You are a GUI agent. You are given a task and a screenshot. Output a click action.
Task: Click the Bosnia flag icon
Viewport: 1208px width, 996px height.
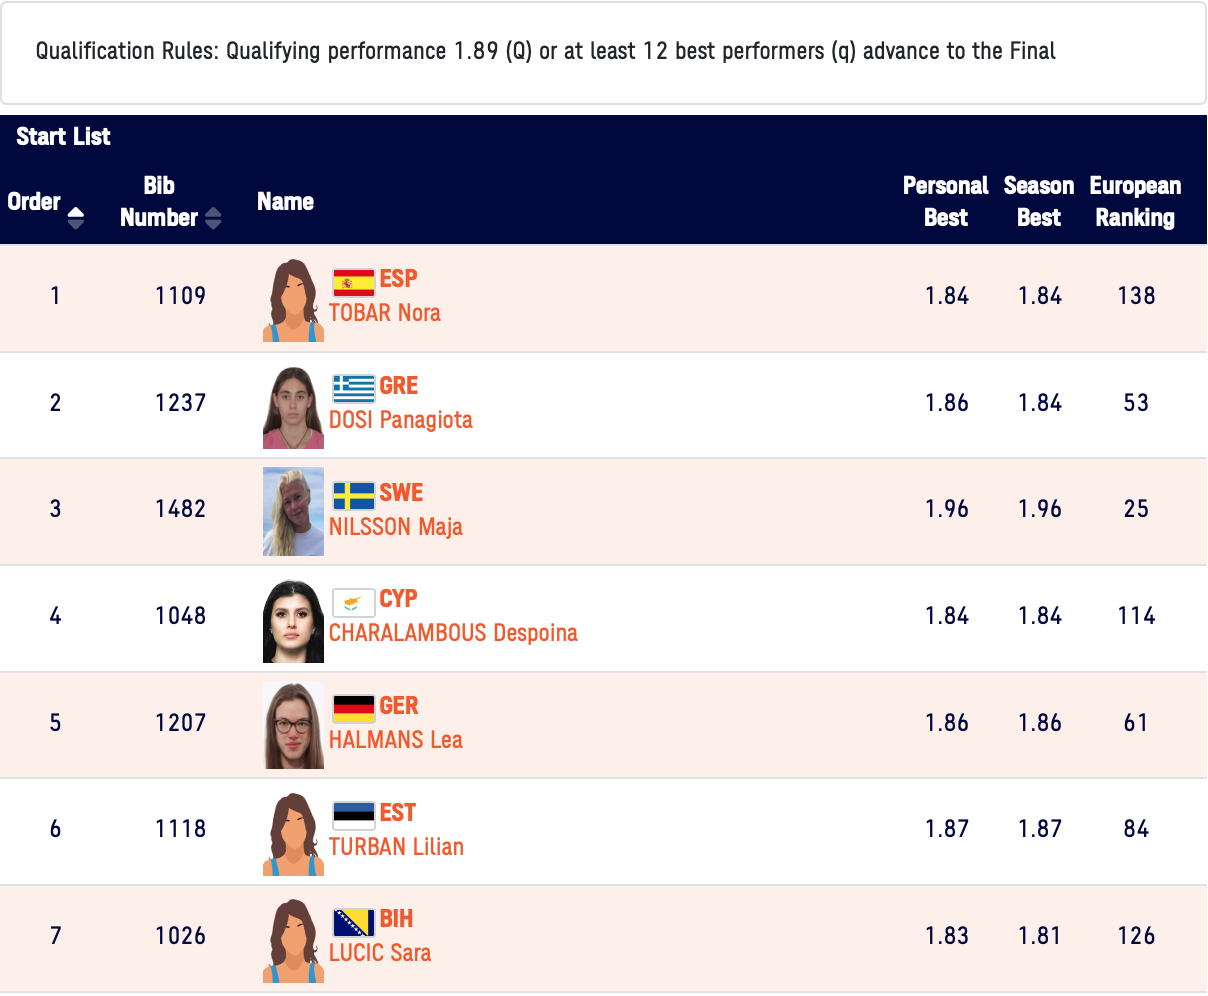pos(353,922)
